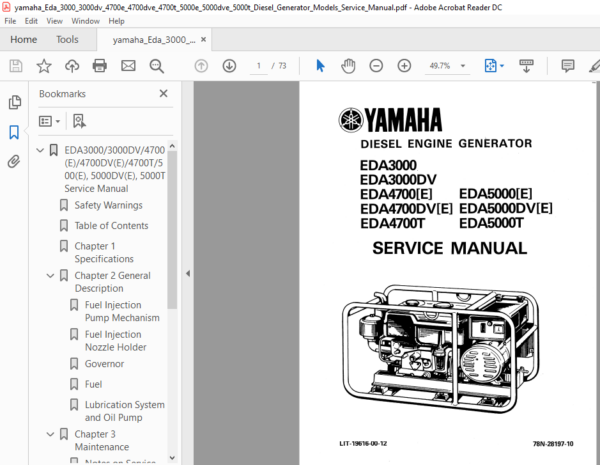Click the bookmarks panel scrollbar thumb
This screenshot has width=600, height=465.
(172, 230)
